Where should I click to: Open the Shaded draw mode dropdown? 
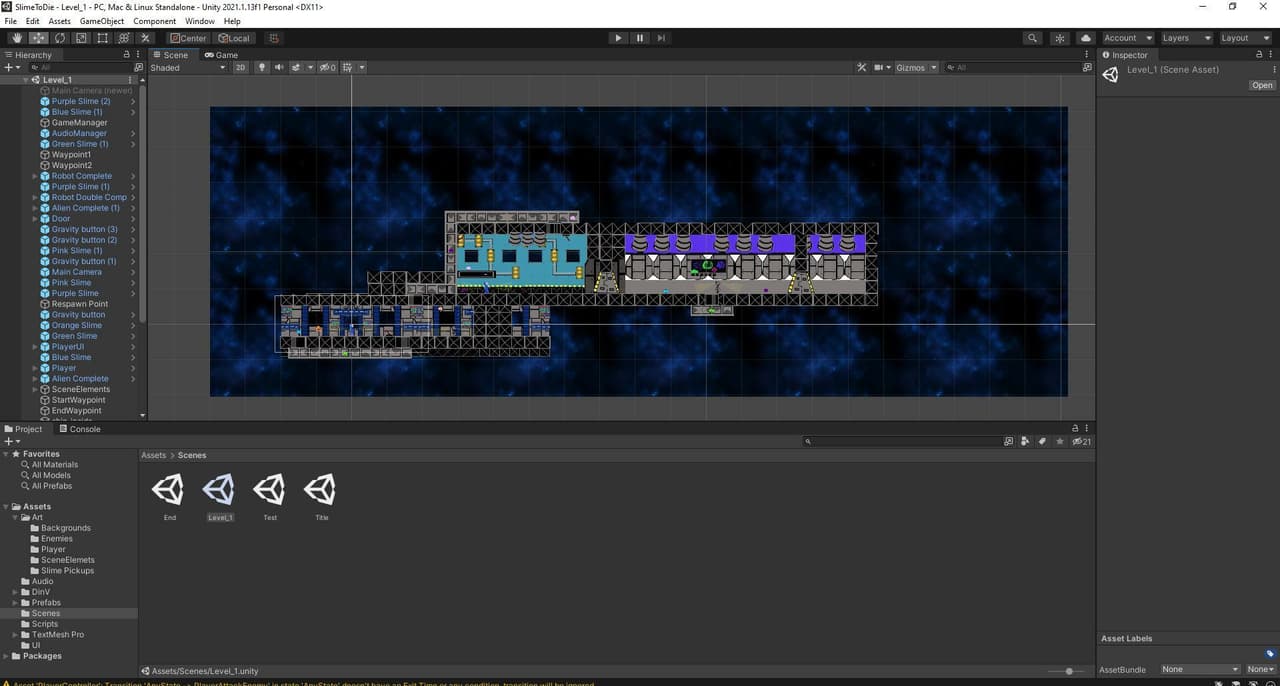click(188, 67)
